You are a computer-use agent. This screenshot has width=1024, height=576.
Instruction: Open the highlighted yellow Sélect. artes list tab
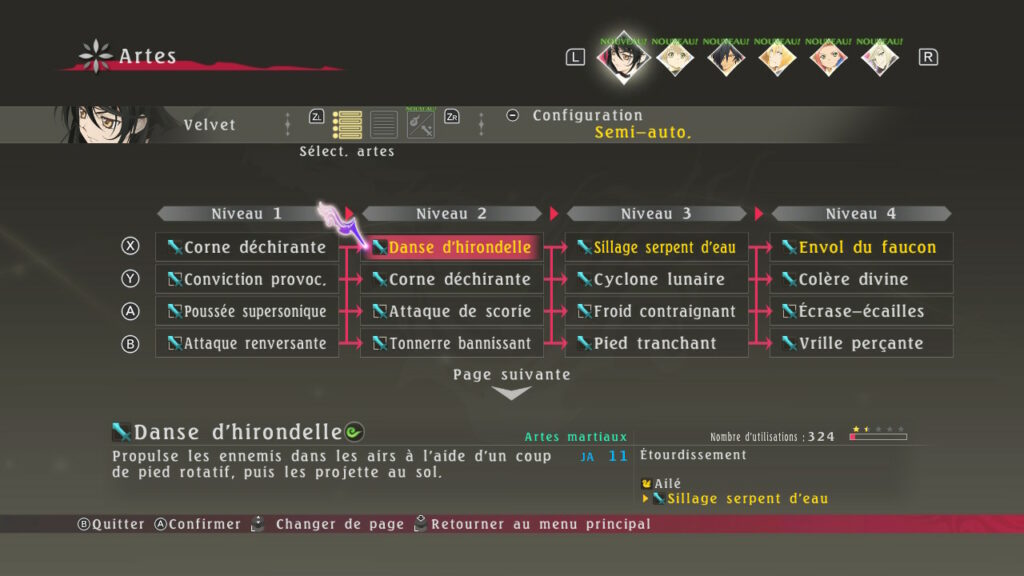(347, 125)
